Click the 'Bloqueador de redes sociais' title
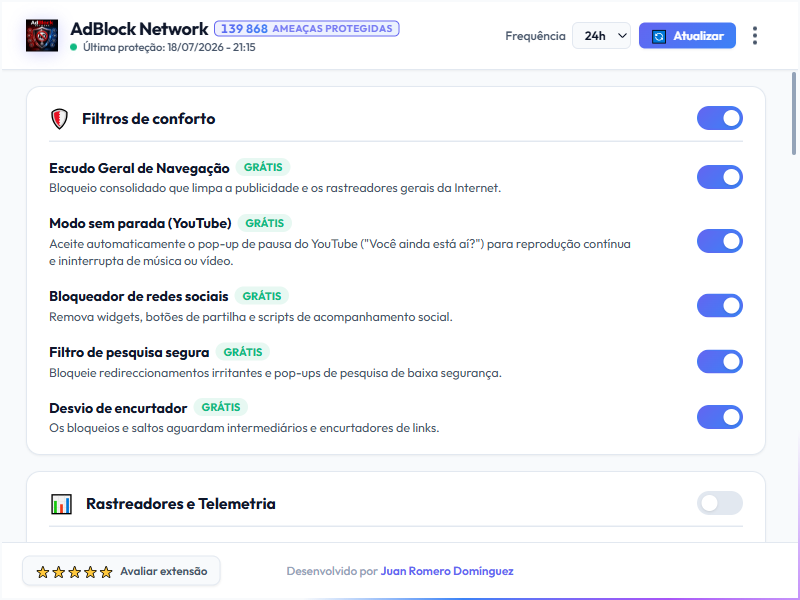 (139, 296)
